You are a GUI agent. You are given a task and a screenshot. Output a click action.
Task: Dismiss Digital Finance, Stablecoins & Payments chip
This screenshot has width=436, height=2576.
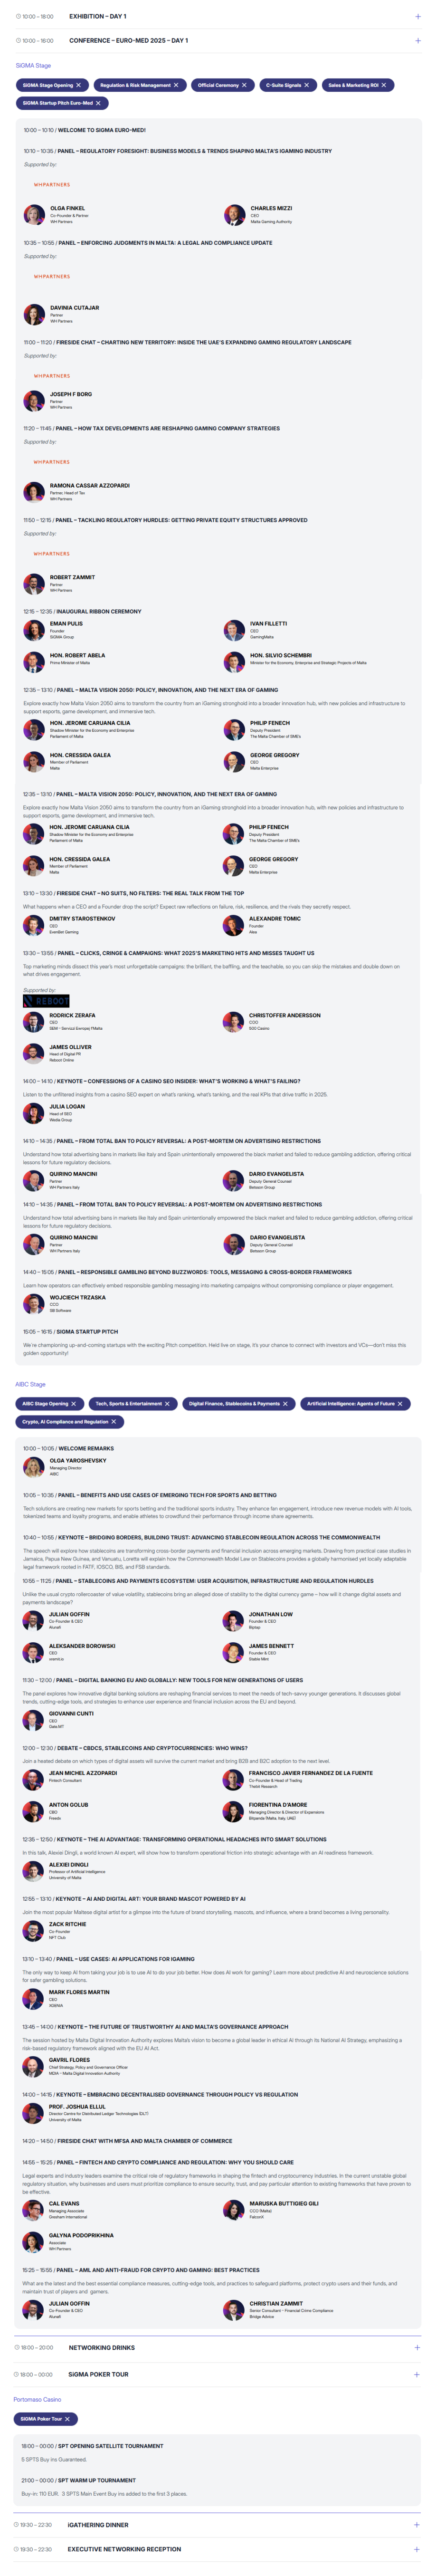[x=285, y=1403]
